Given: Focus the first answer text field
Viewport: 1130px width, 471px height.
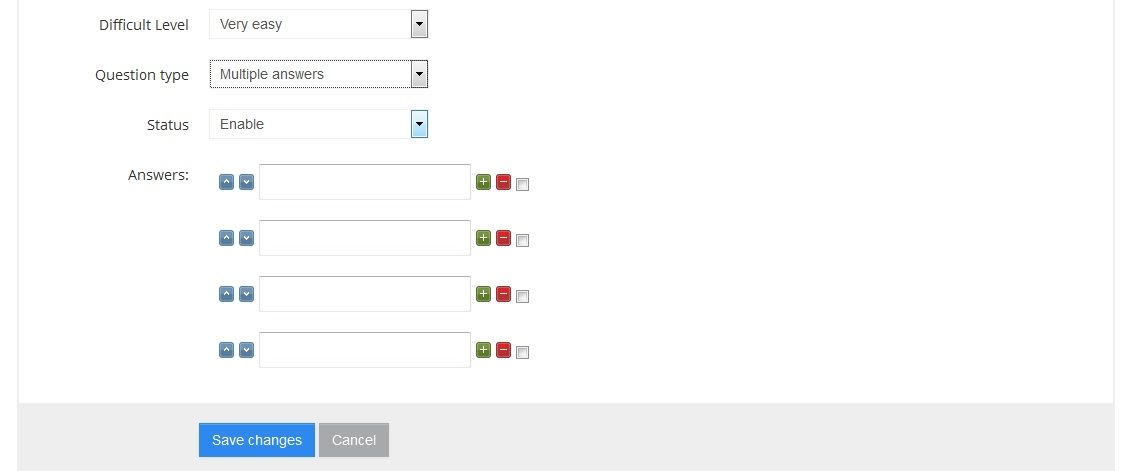Looking at the screenshot, I should coord(365,182).
